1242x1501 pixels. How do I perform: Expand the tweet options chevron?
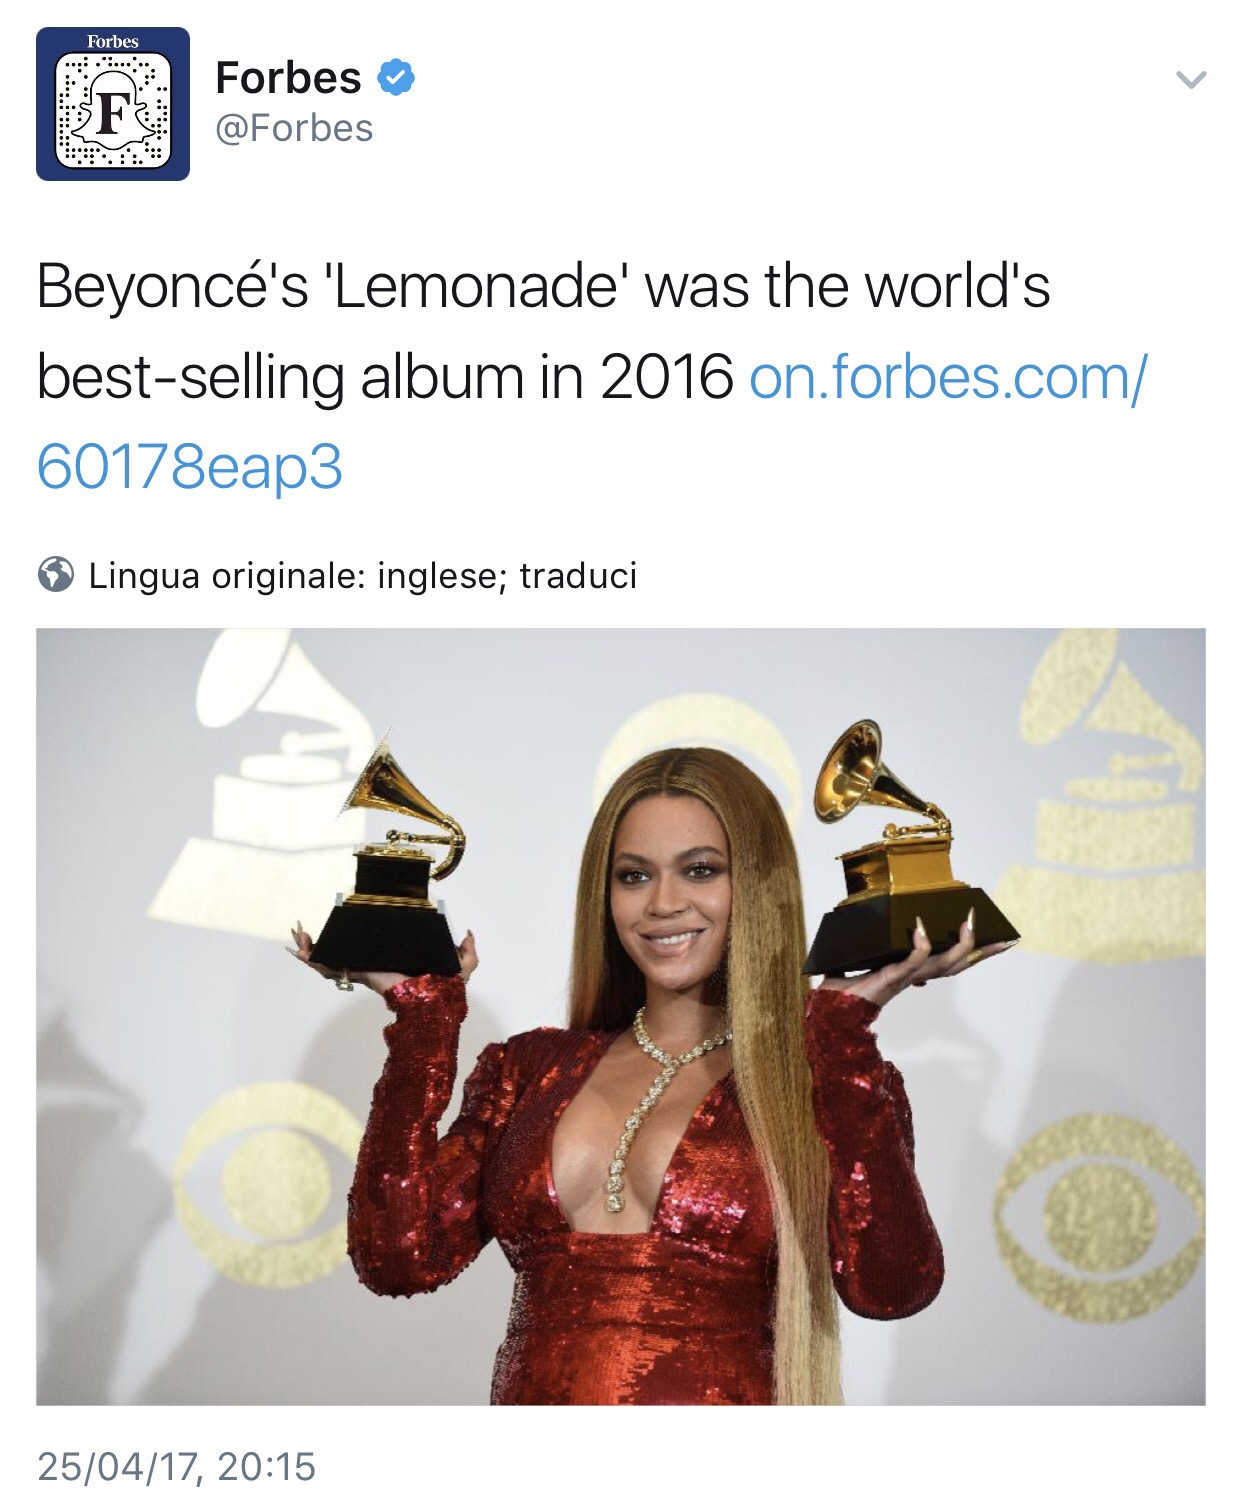[1190, 79]
